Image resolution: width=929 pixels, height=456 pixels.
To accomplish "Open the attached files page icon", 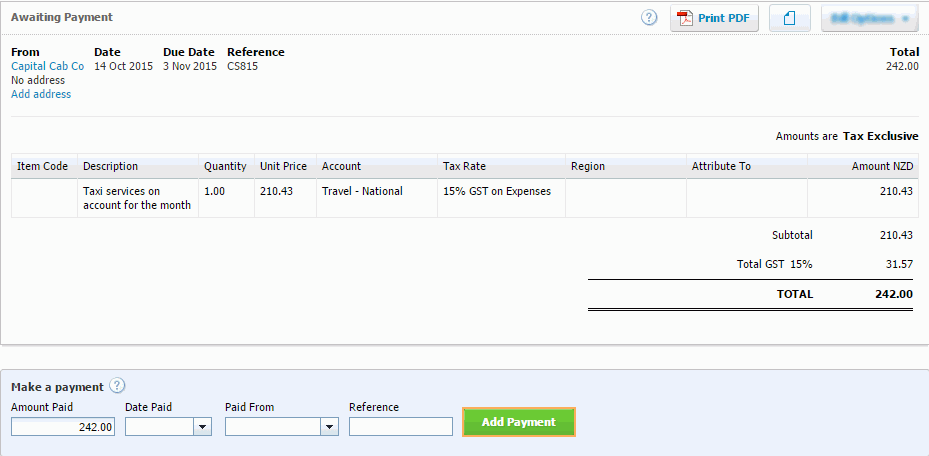I will coord(789,18).
